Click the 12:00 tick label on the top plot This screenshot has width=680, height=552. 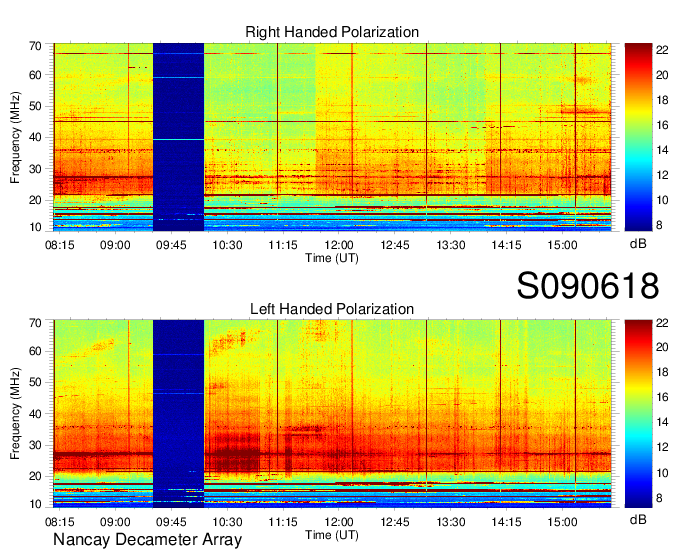click(339, 245)
